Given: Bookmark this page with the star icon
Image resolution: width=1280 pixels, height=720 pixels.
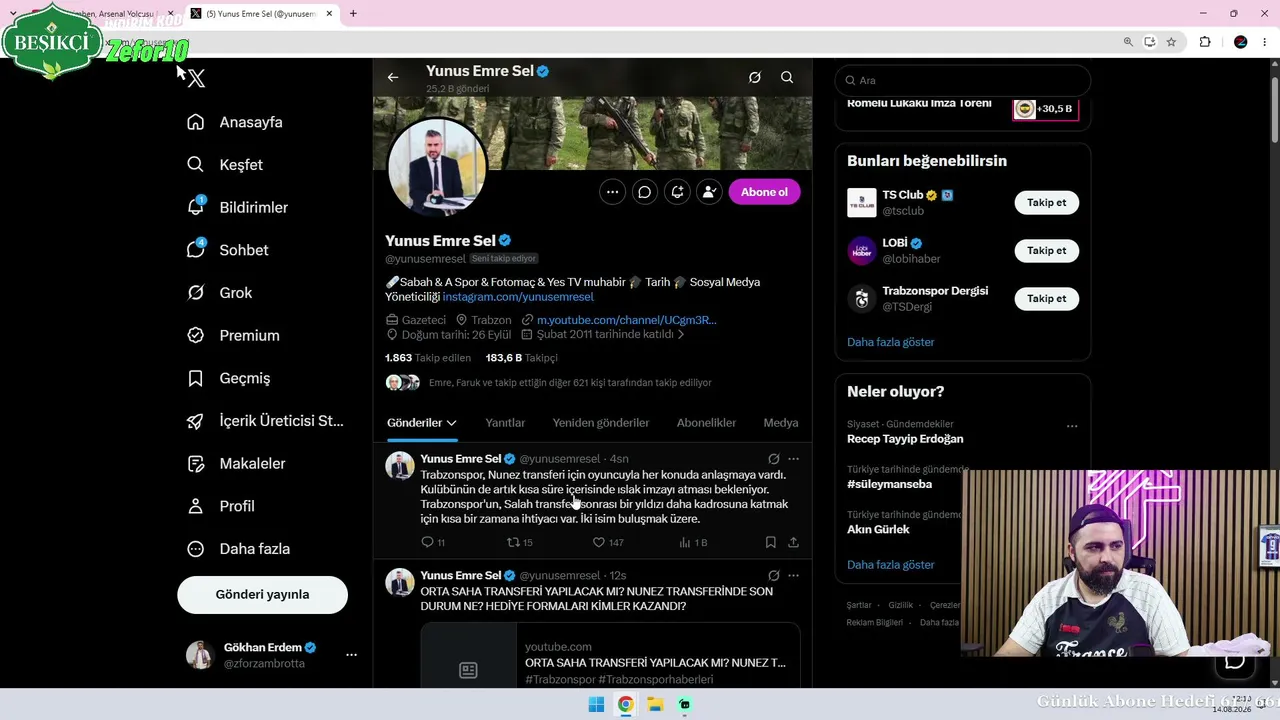Looking at the screenshot, I should pyautogui.click(x=1171, y=42).
